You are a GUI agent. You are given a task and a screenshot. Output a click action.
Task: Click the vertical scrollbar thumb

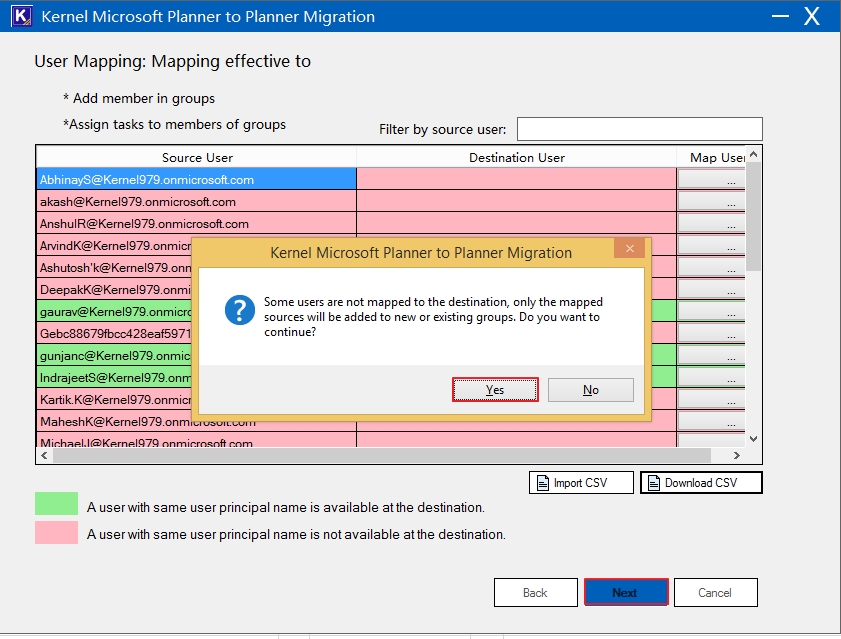pyautogui.click(x=754, y=216)
